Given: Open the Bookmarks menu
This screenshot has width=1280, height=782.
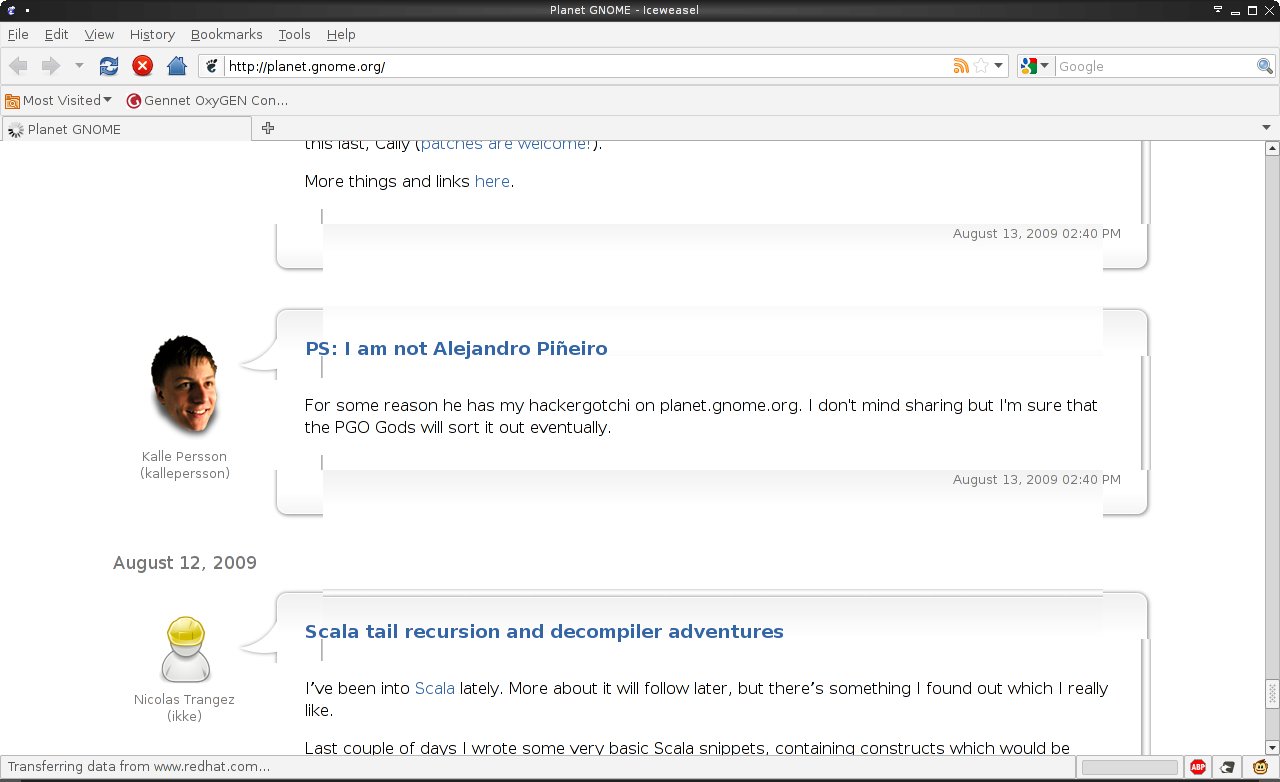Looking at the screenshot, I should click(226, 34).
